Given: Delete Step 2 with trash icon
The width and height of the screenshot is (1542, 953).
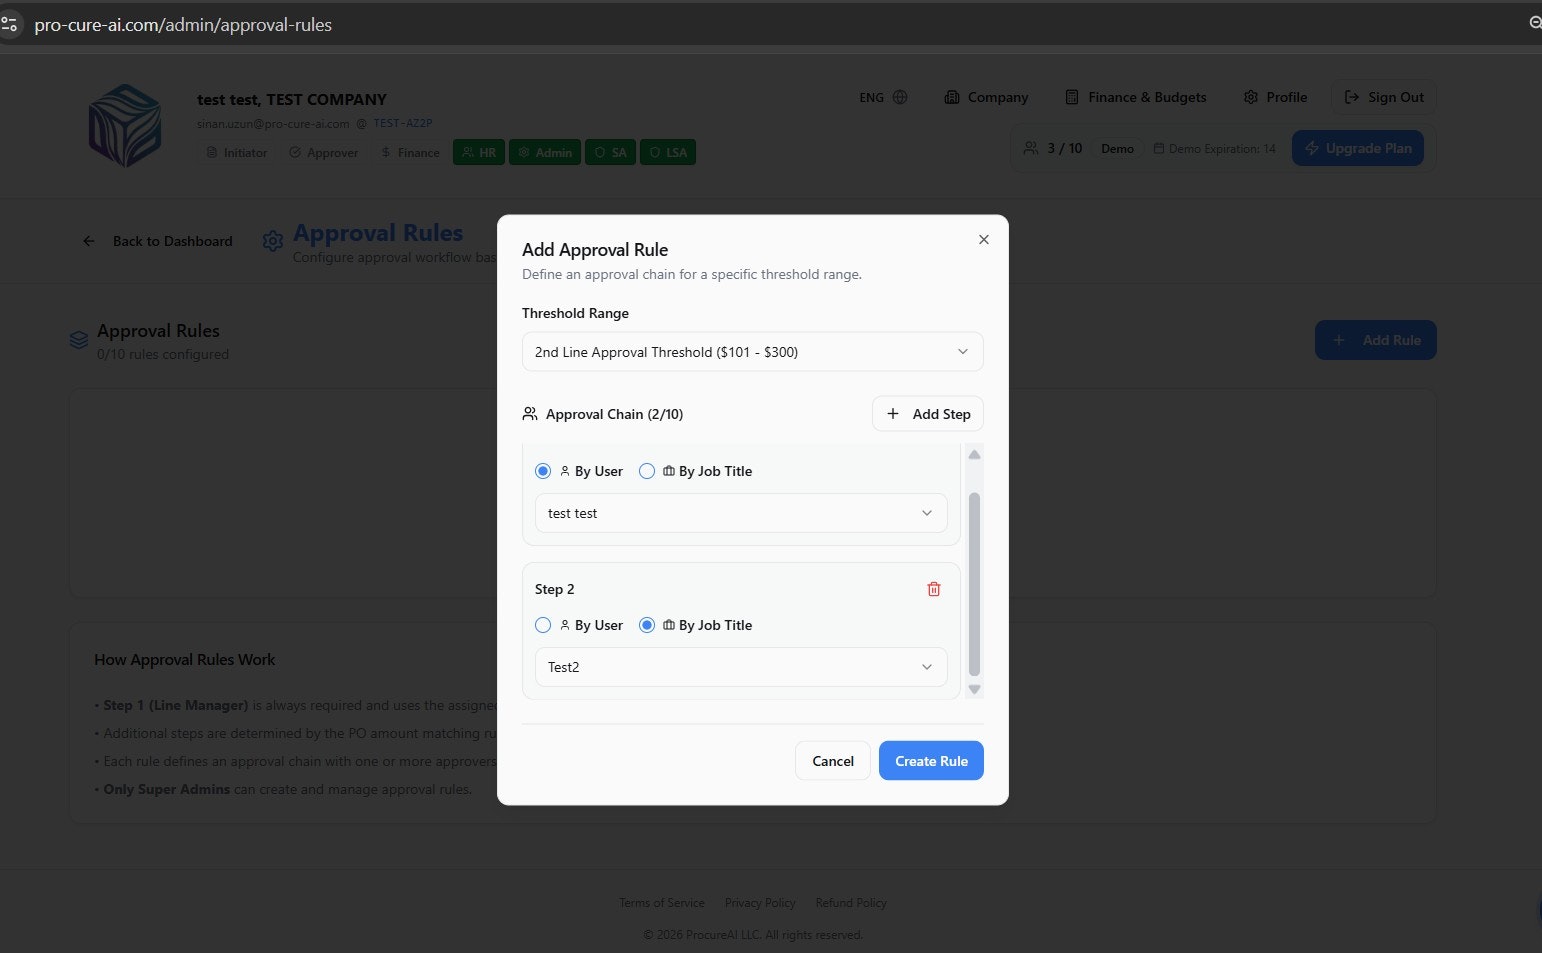Looking at the screenshot, I should 934,589.
